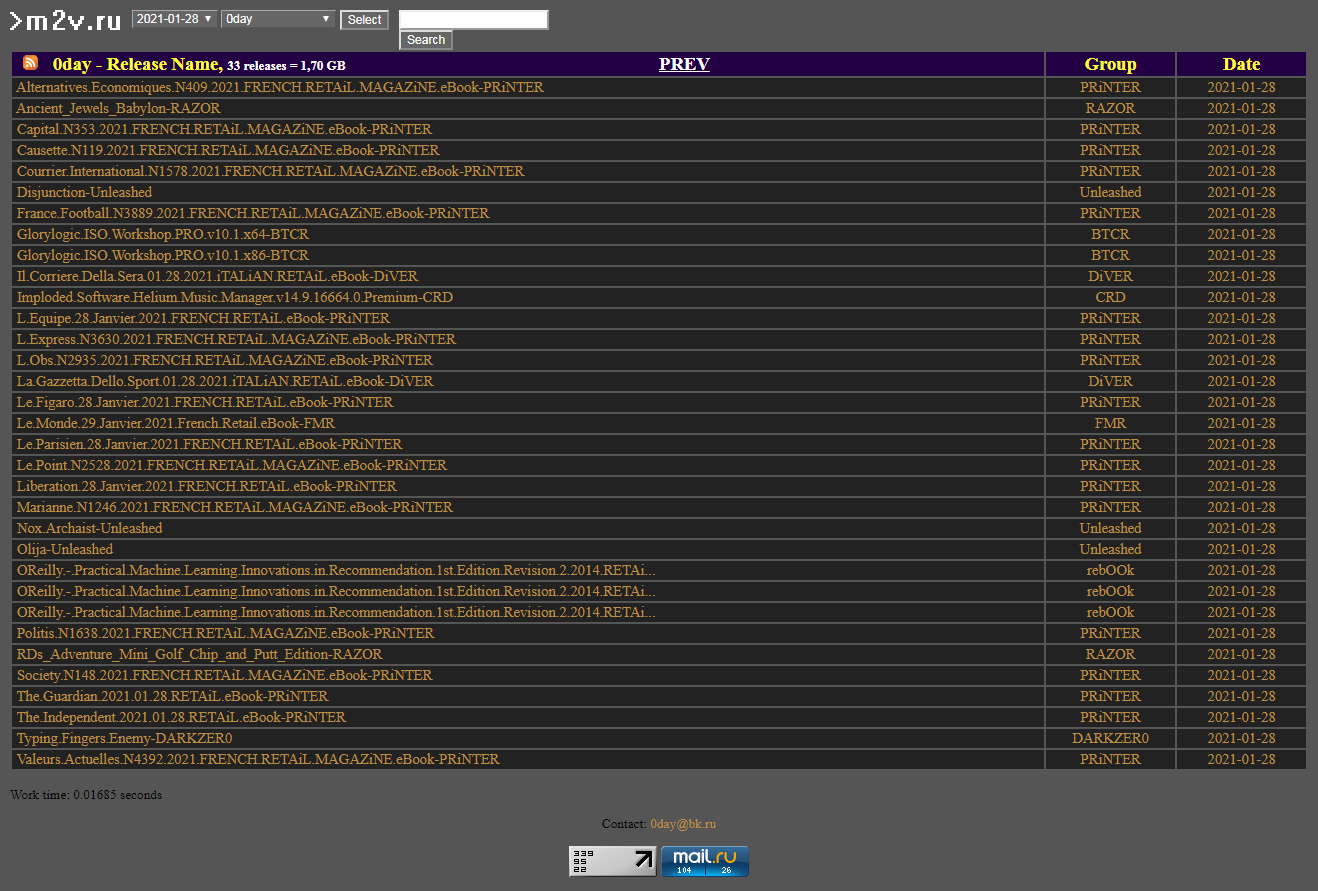Click the CRD group link
This screenshot has height=891, width=1318.
[1110, 297]
